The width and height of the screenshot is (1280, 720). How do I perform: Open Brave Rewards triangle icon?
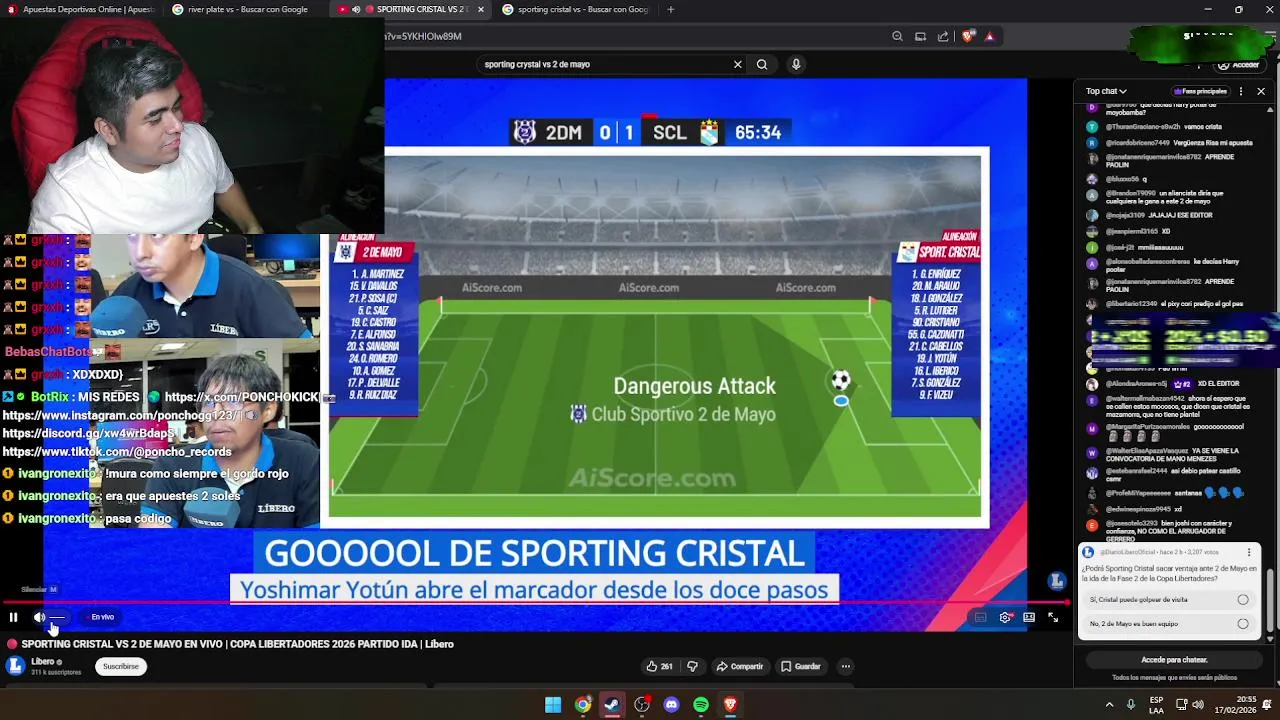click(989, 36)
